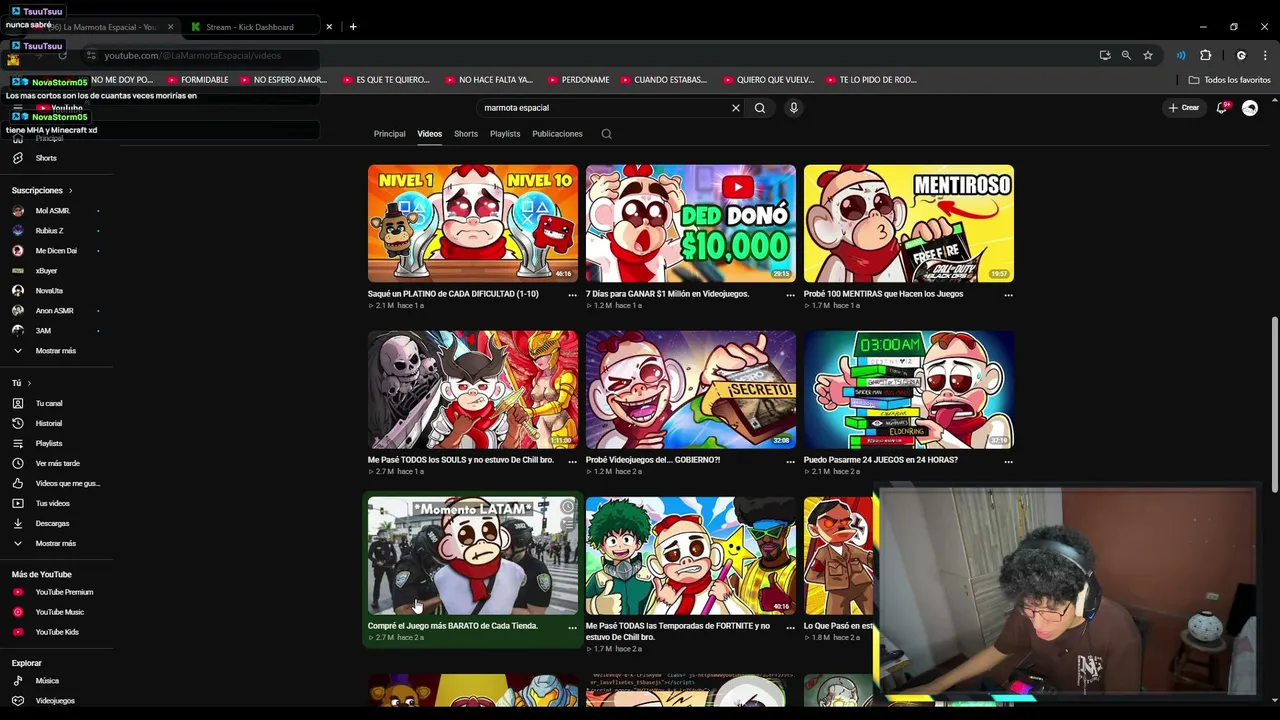
Task: Open Videos que me gustan list
Action: tap(68, 483)
